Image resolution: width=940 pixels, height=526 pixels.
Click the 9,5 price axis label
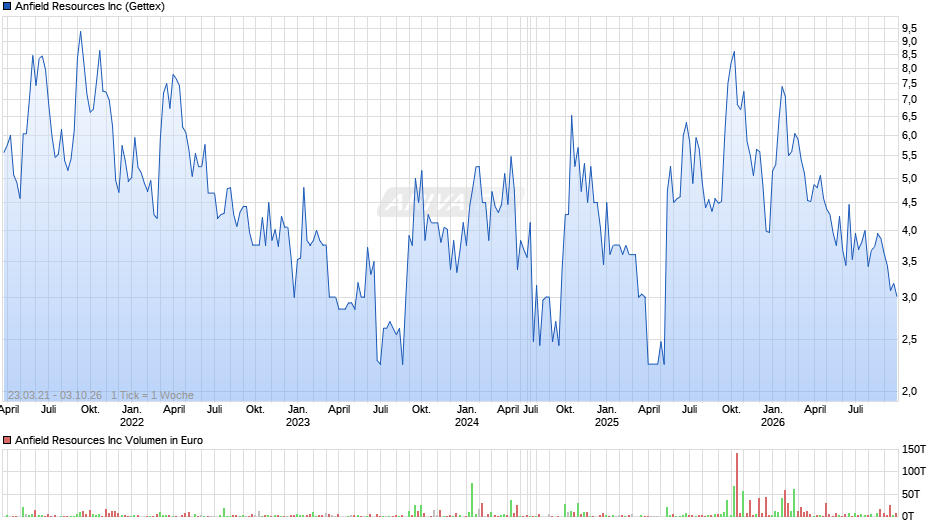(x=909, y=28)
